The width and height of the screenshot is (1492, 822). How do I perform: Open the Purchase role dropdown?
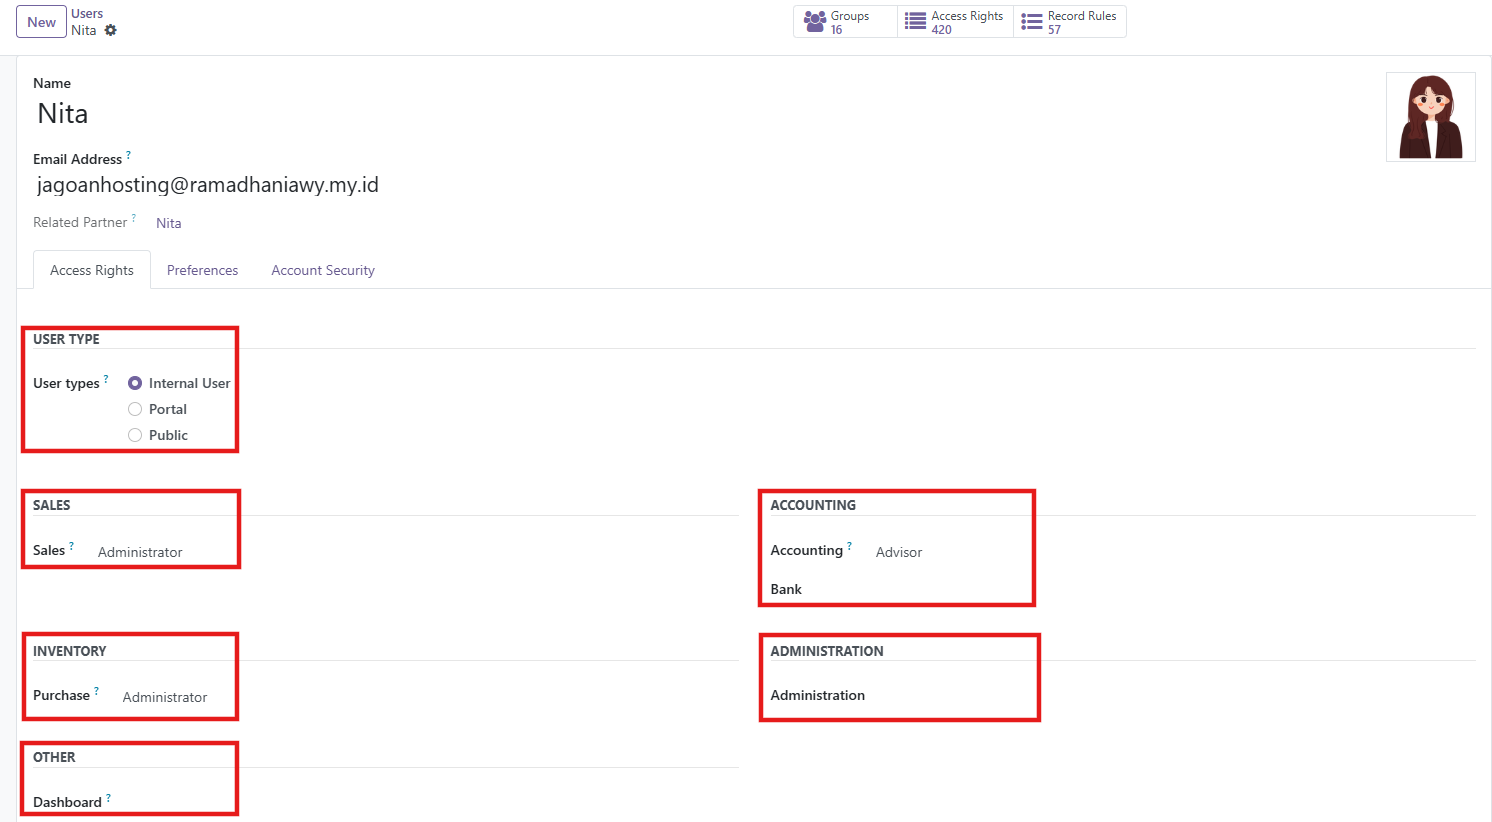click(165, 697)
